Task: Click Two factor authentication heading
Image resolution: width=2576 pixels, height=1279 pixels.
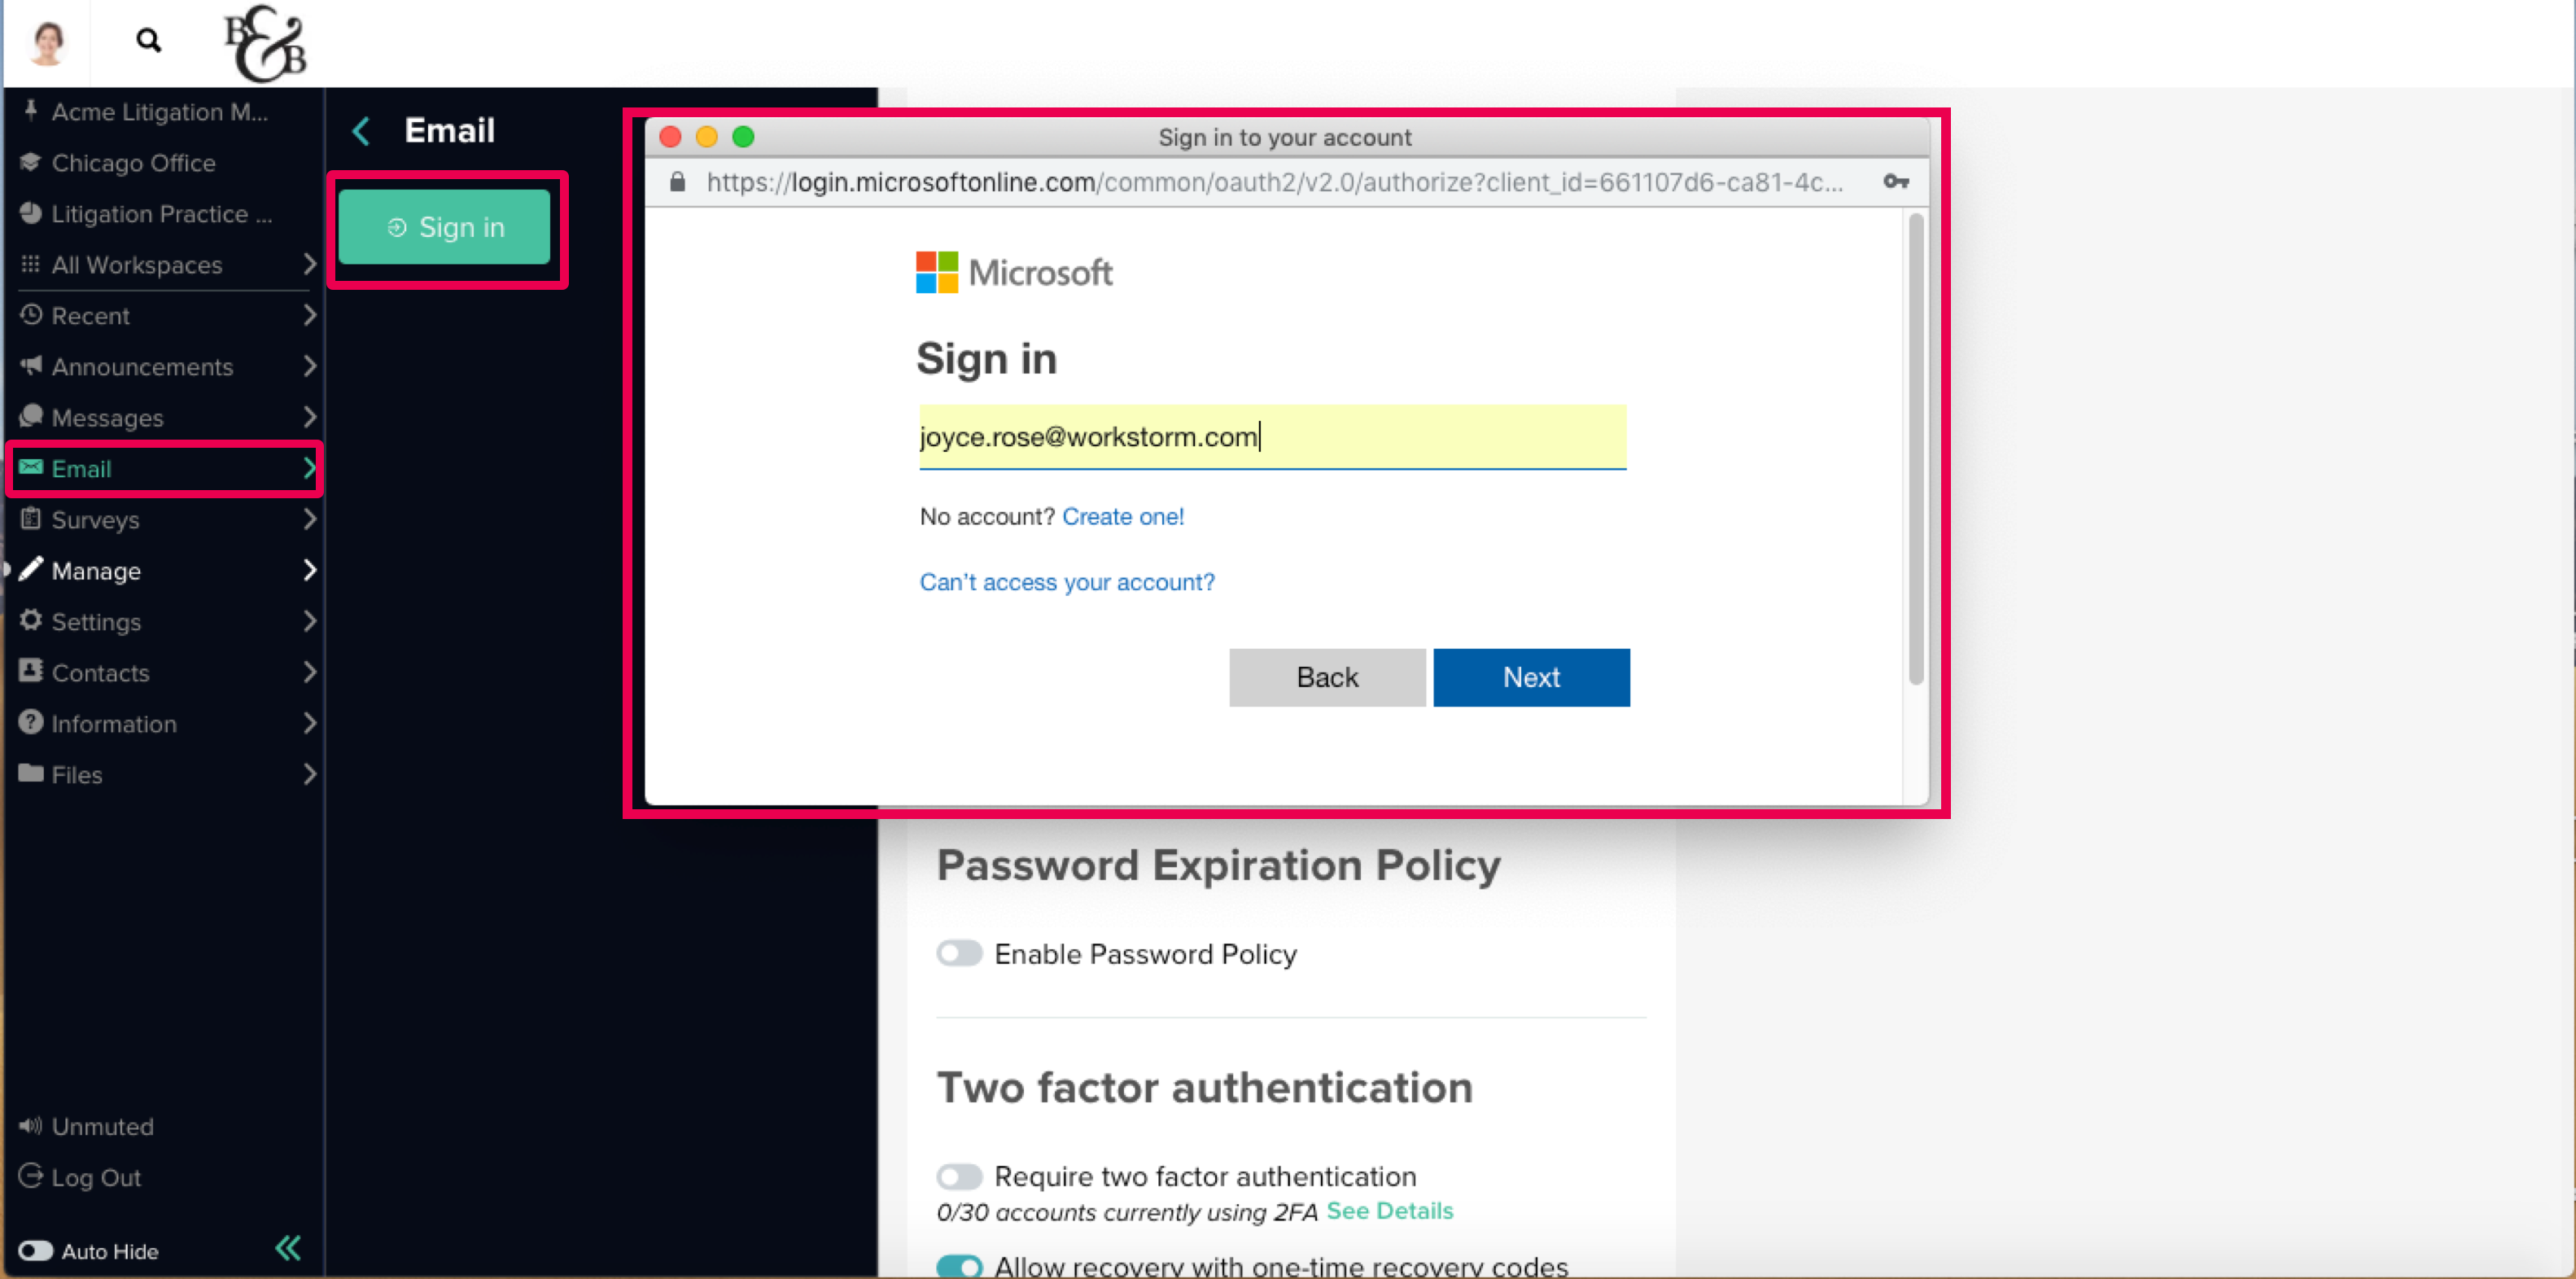Action: pyautogui.click(x=1204, y=1087)
